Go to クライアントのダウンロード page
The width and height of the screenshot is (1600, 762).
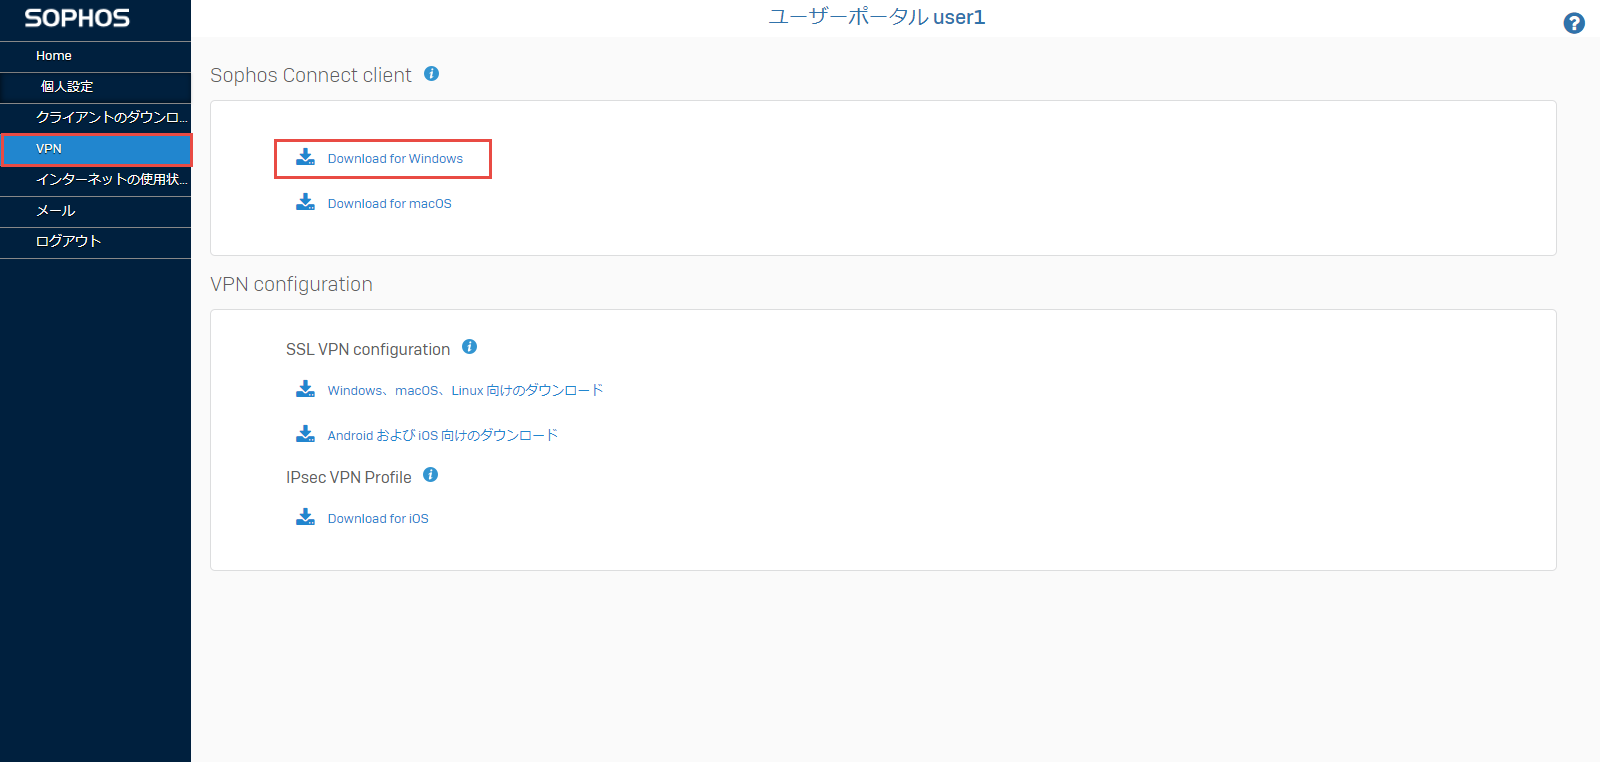(x=110, y=118)
